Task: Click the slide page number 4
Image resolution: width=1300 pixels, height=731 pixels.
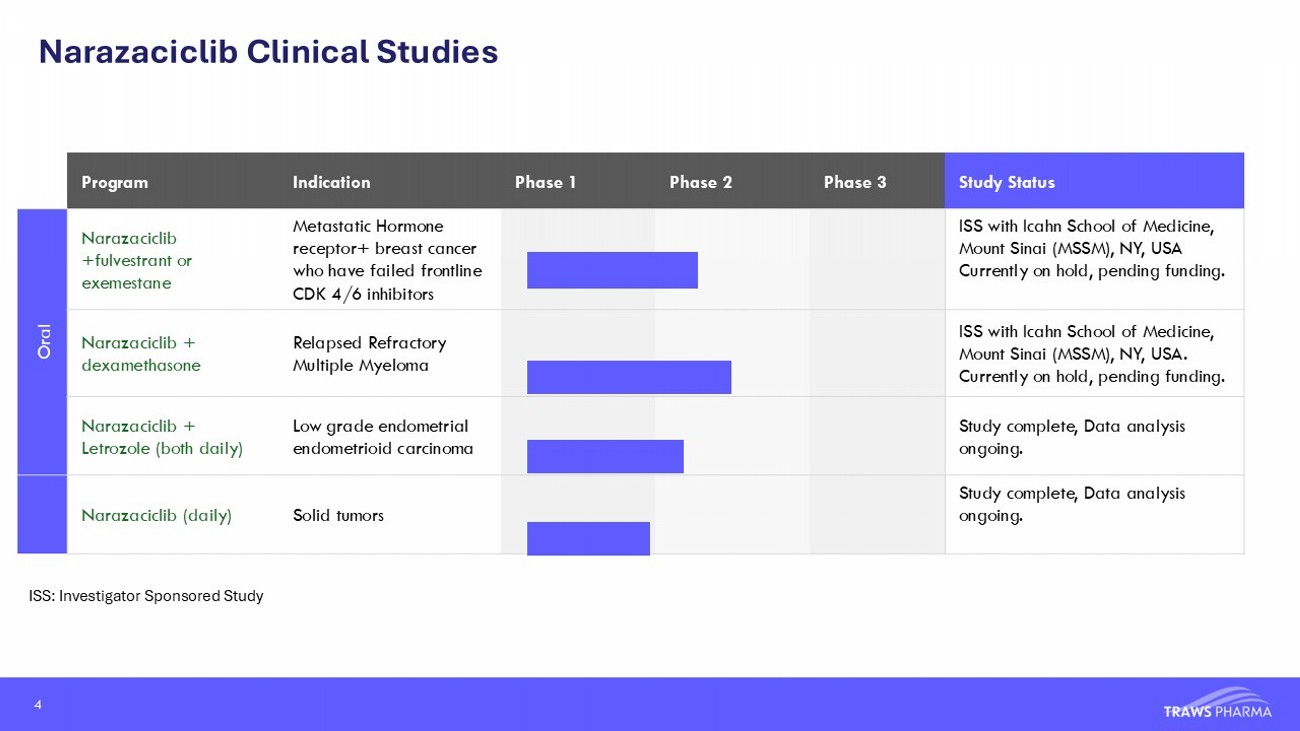Action: (x=38, y=705)
